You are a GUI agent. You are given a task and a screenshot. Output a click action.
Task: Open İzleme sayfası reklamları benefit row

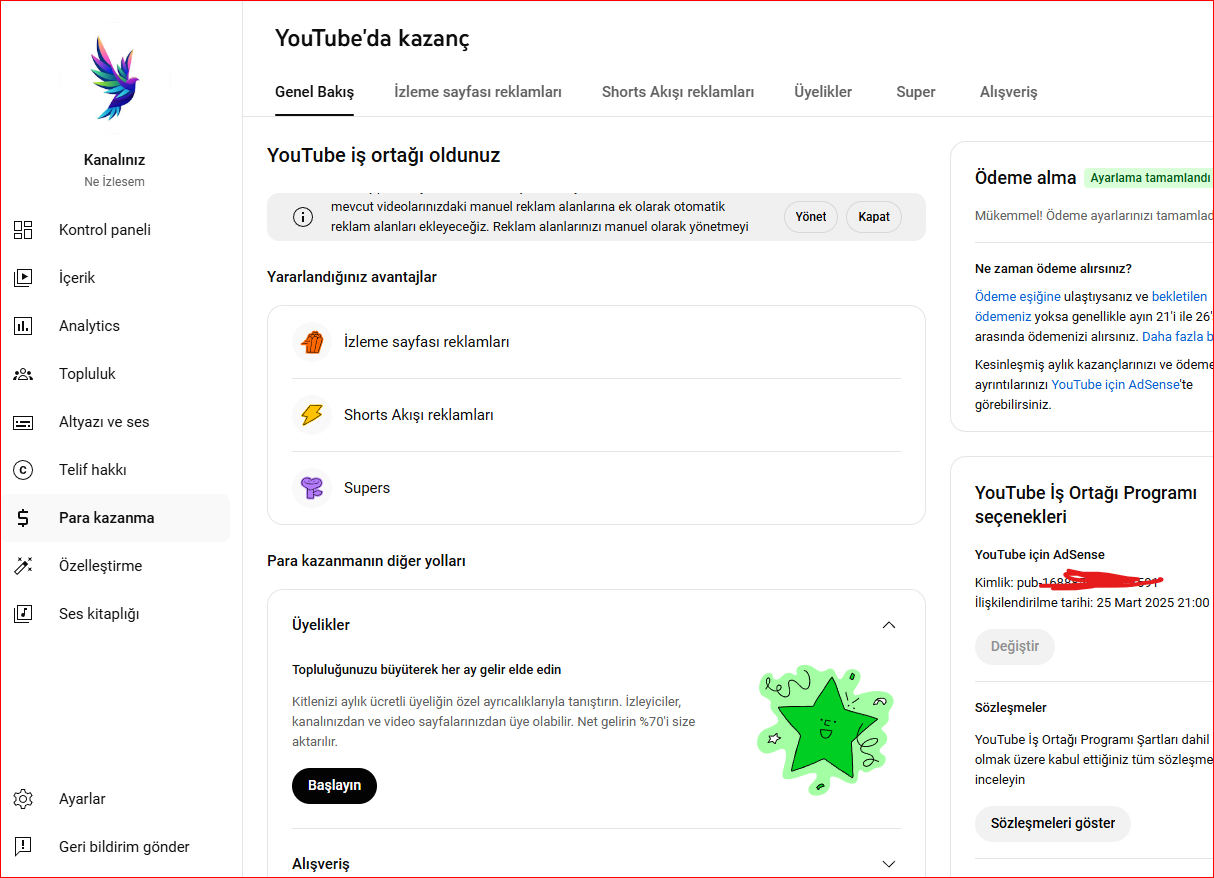click(596, 342)
